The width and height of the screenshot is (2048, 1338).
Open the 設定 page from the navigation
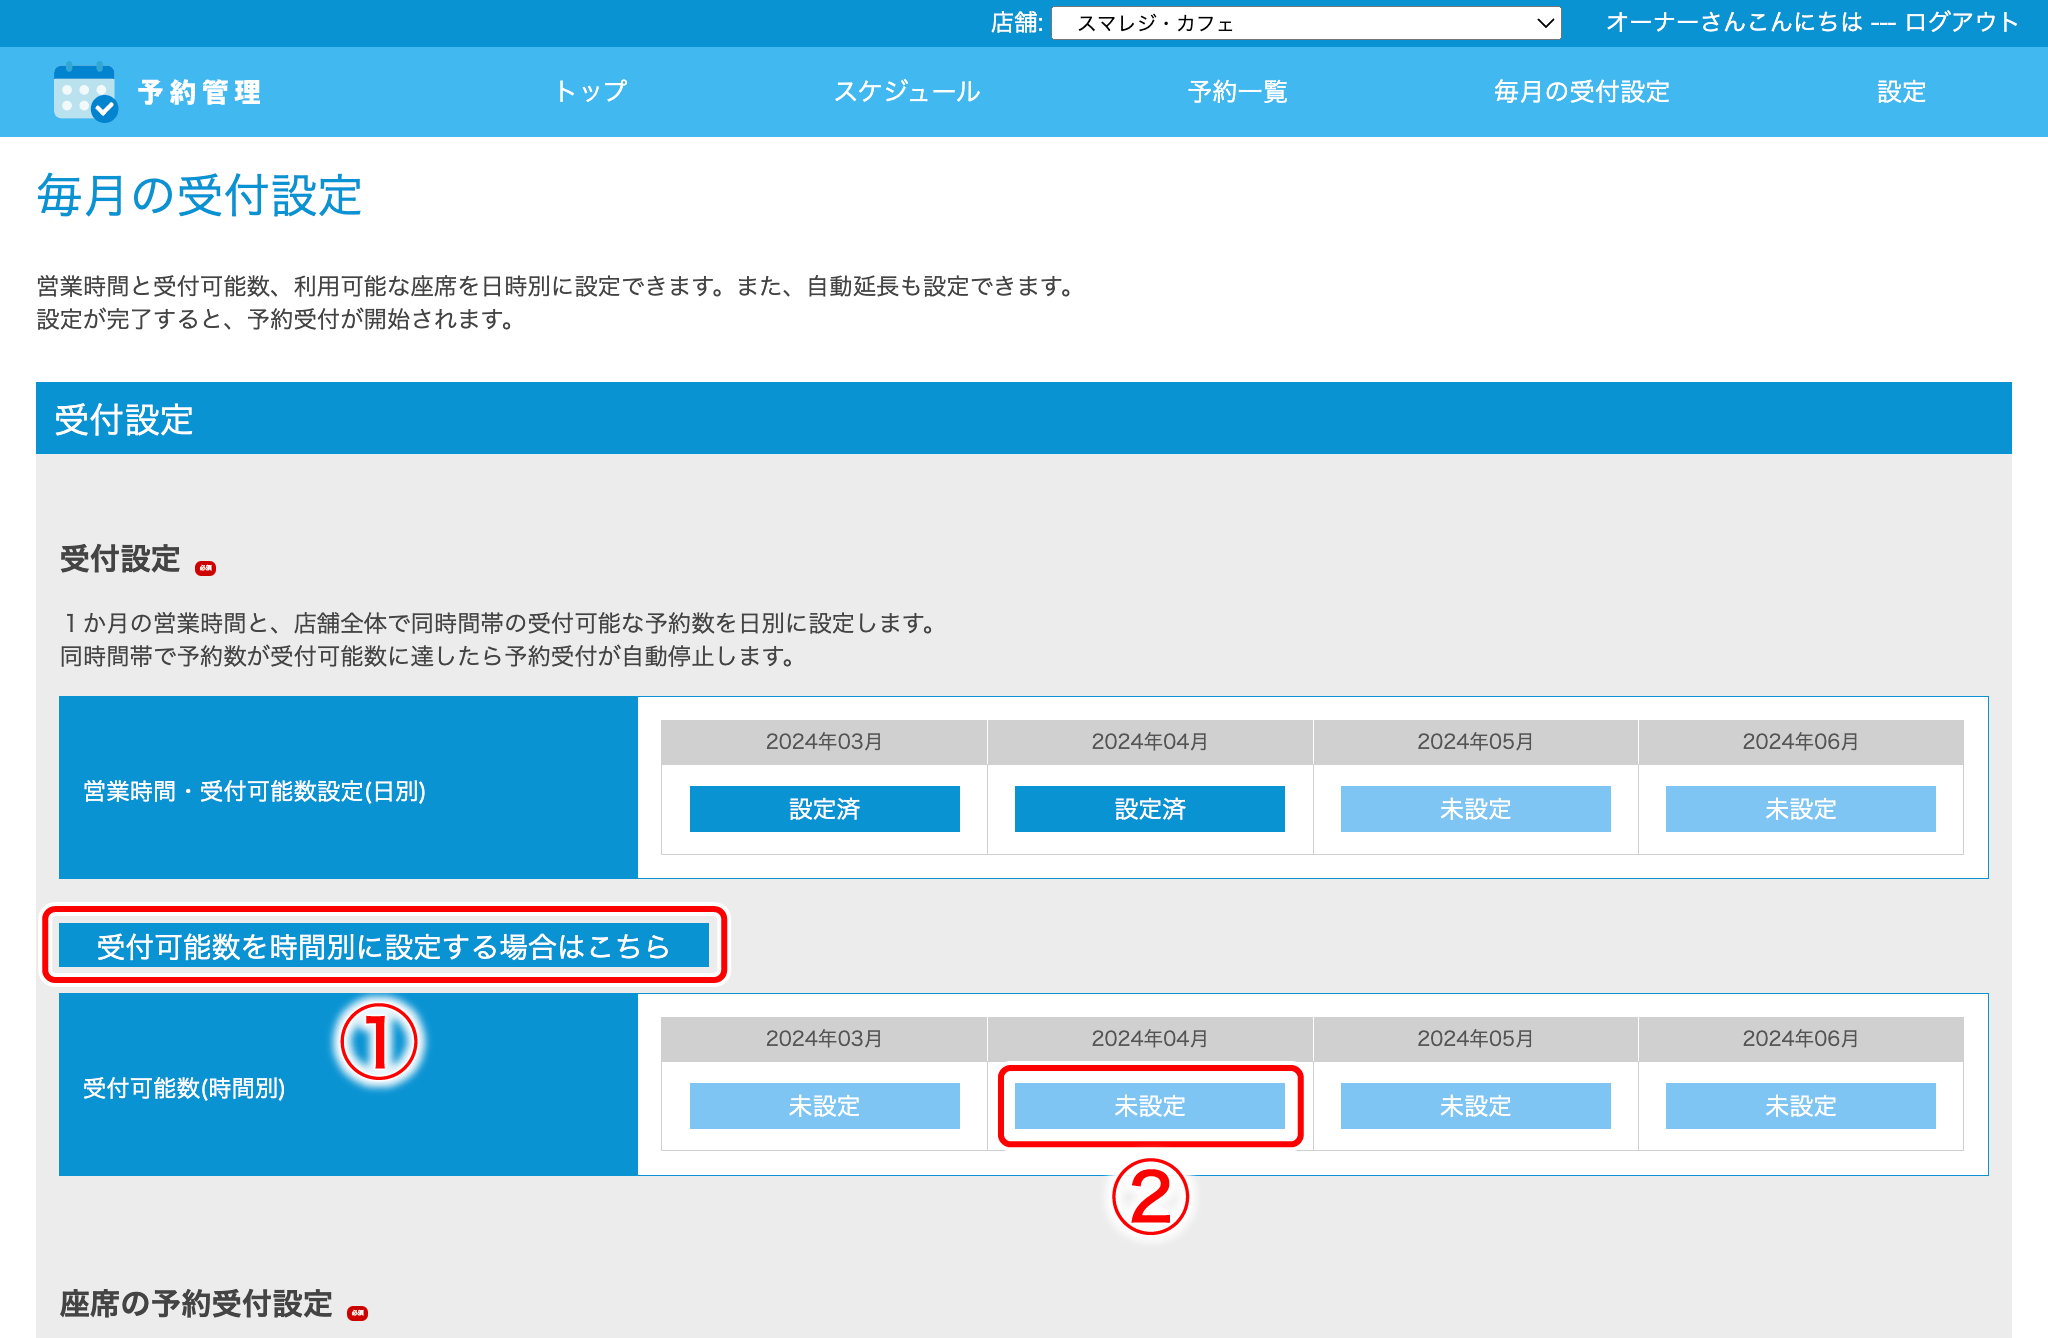click(1900, 92)
